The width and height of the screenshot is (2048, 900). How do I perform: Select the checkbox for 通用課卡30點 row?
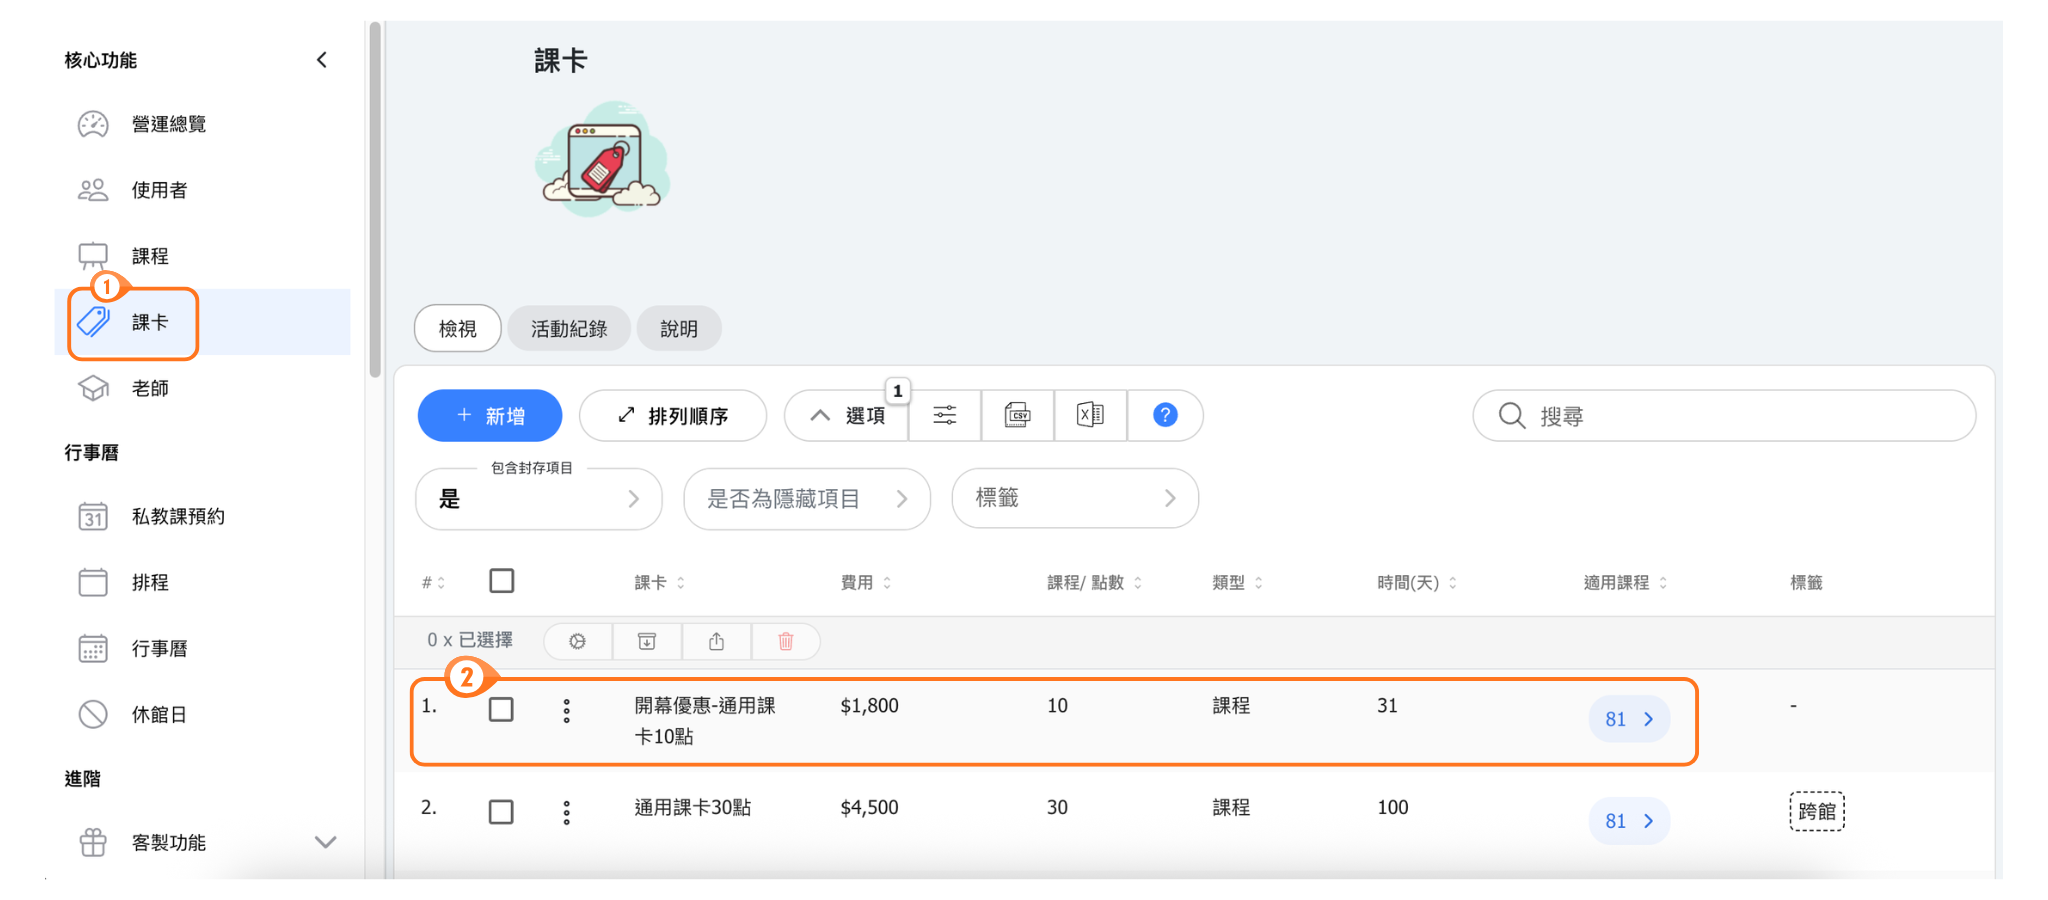tap(501, 812)
